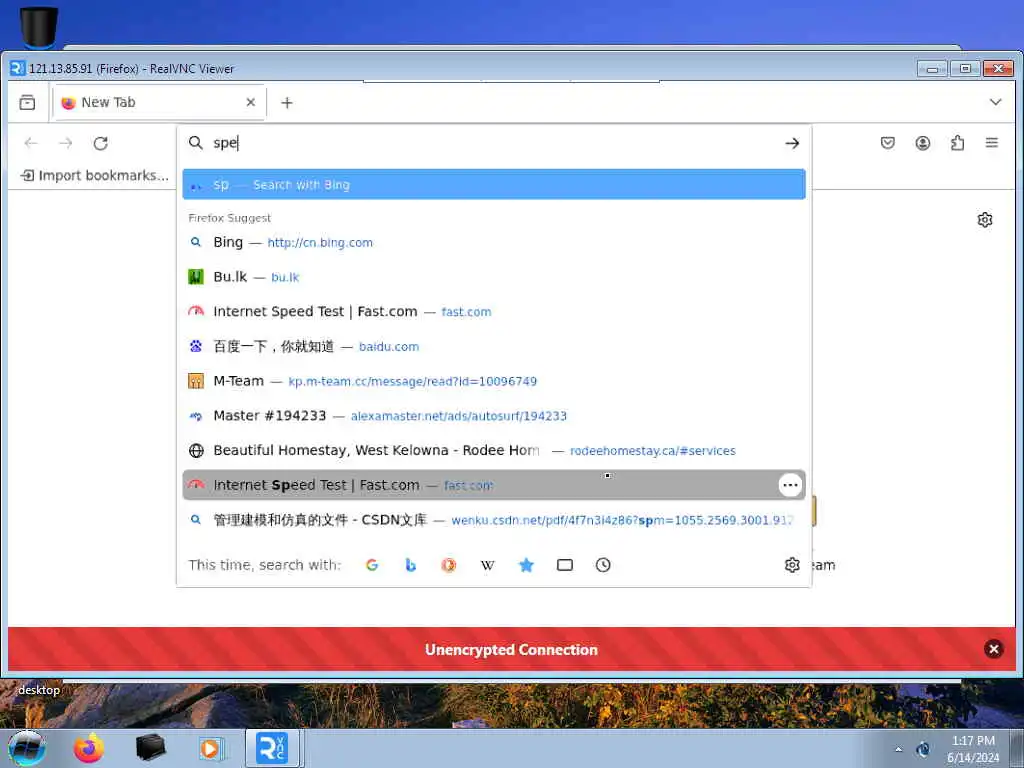Search this time in History clock

coord(603,565)
